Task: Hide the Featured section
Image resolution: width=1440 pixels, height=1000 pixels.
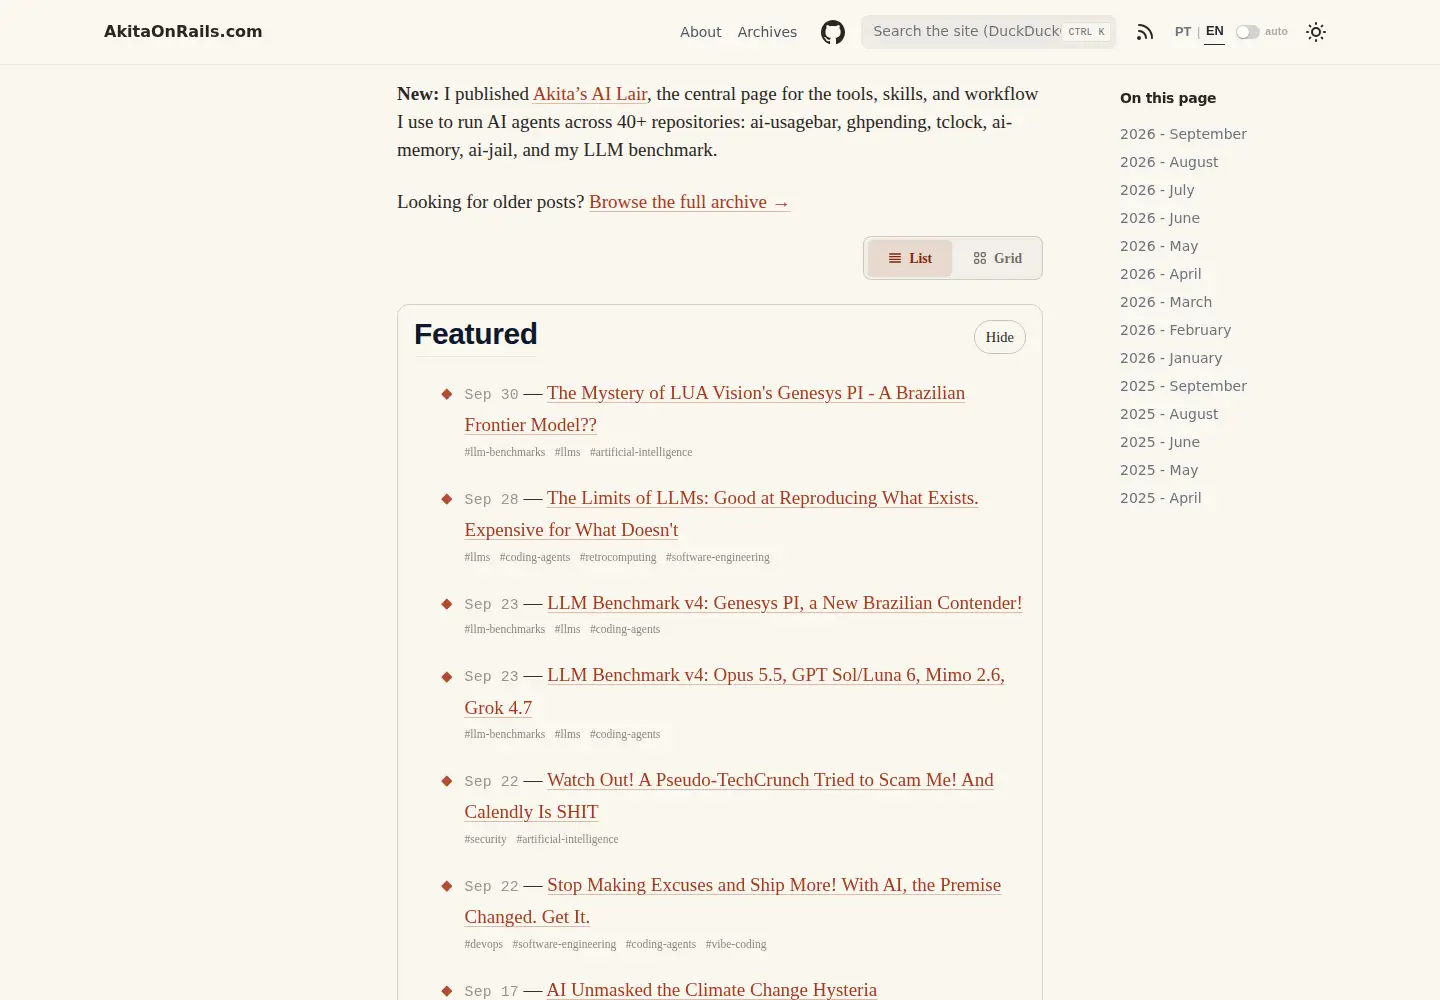Action: point(1000,337)
